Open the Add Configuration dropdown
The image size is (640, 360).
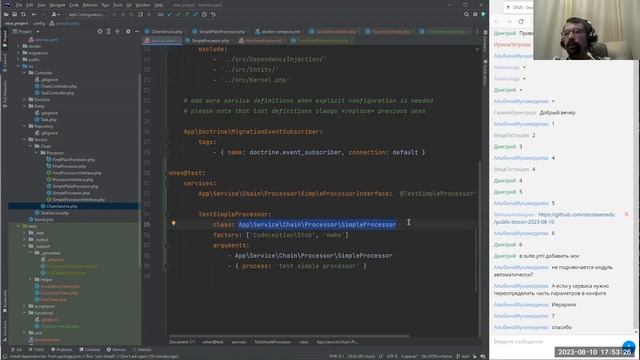(x=87, y=14)
